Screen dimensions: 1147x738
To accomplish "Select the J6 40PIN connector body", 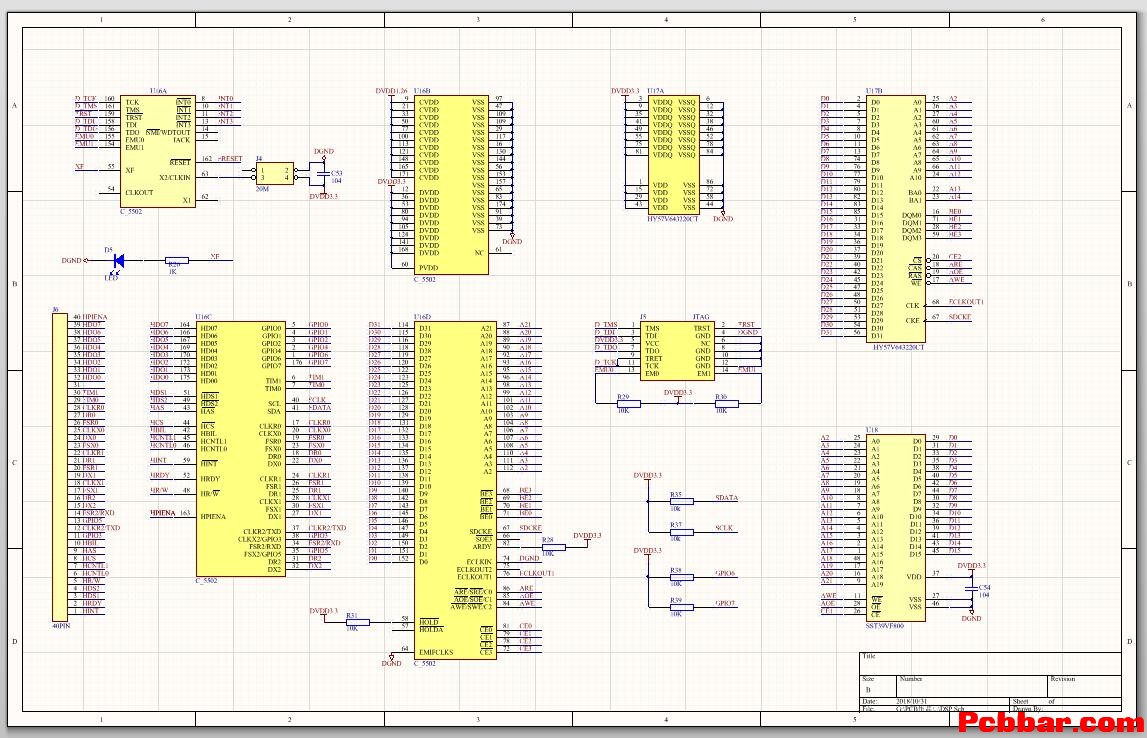I will 60,467.
